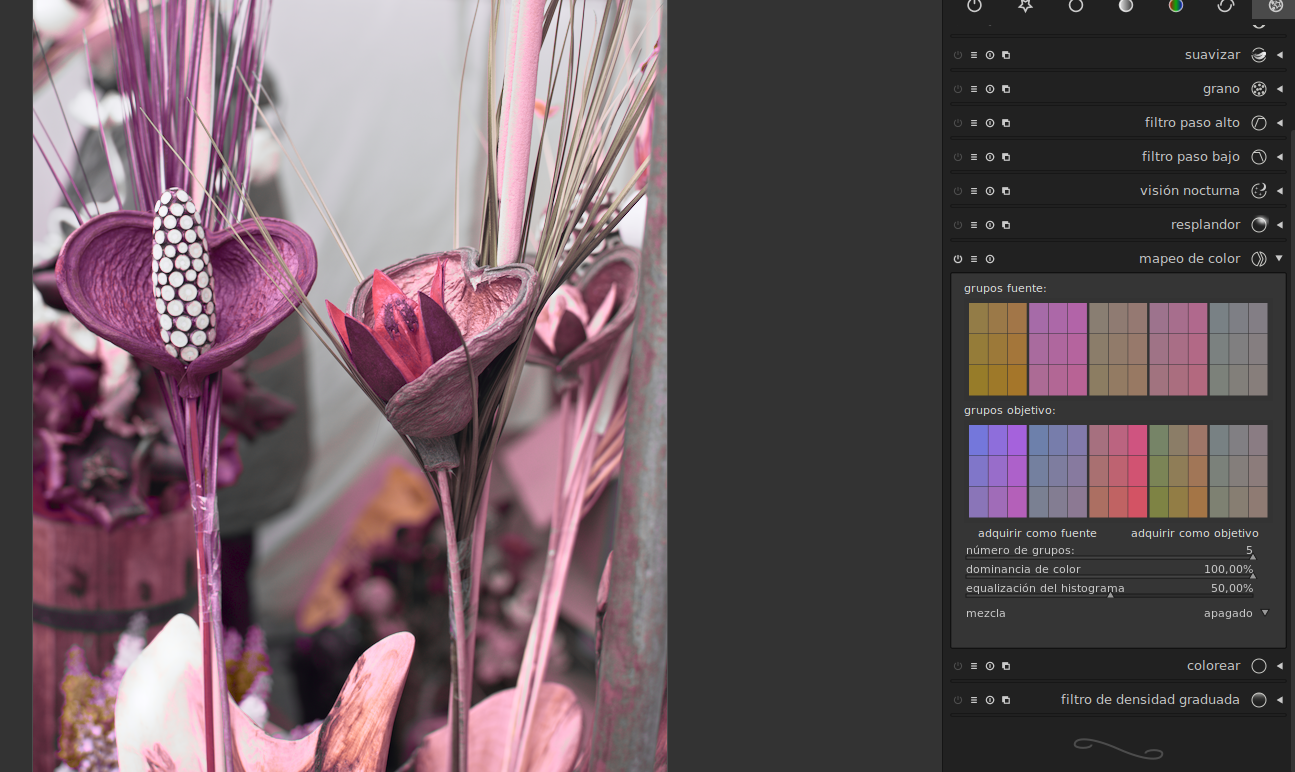
Task: Click the violet-blue target group swatch
Action: click(x=998, y=471)
